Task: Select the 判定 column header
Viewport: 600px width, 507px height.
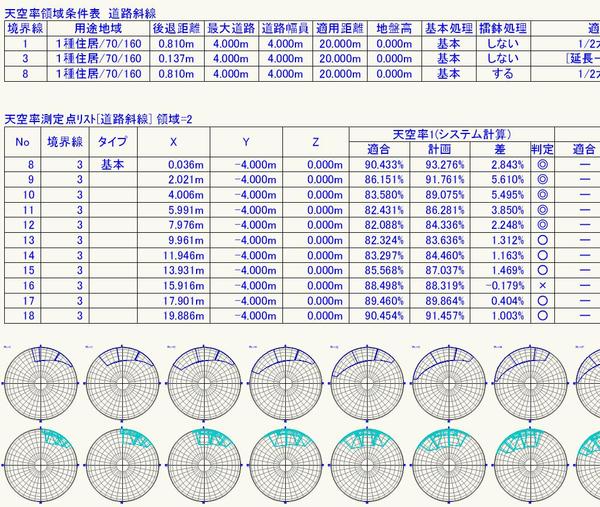Action: point(542,149)
